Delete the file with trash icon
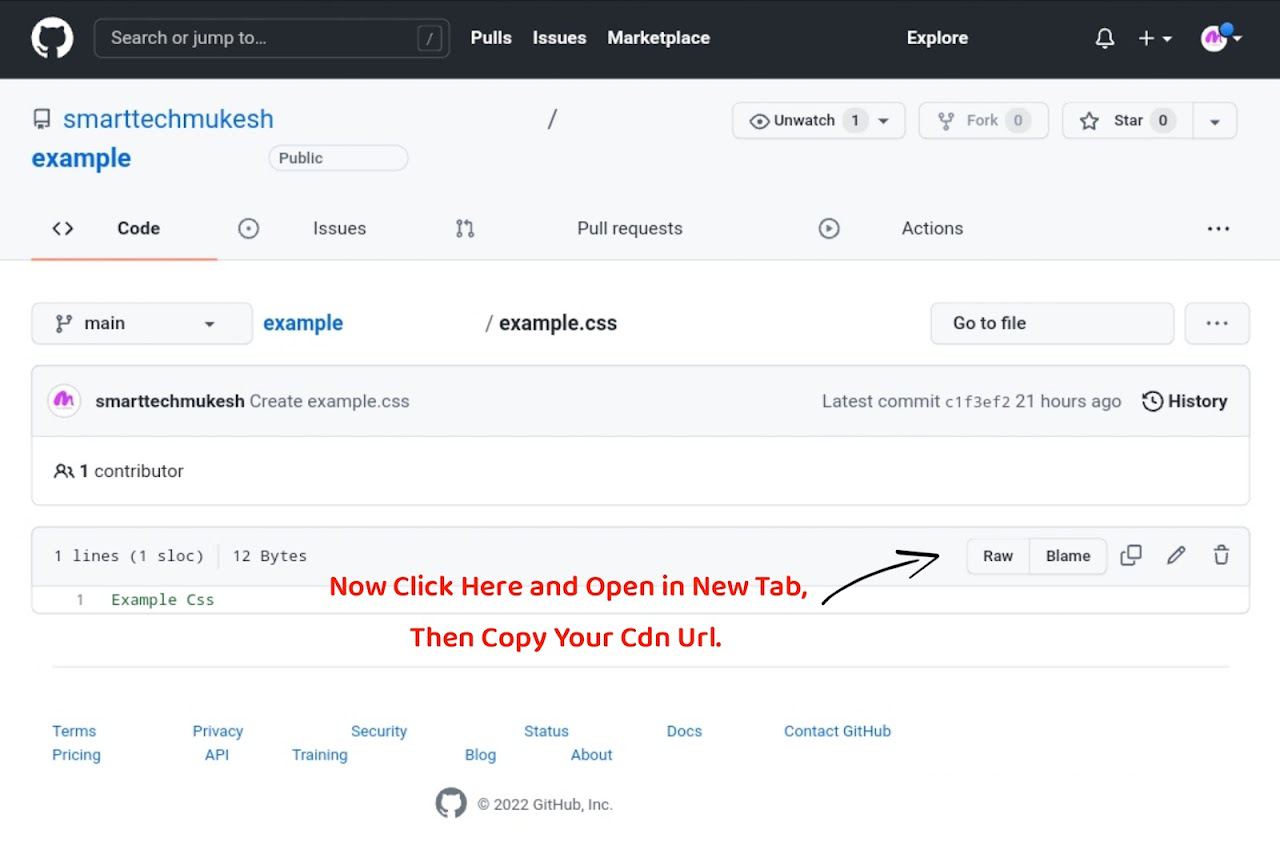This screenshot has height=850, width=1280. pyautogui.click(x=1221, y=555)
